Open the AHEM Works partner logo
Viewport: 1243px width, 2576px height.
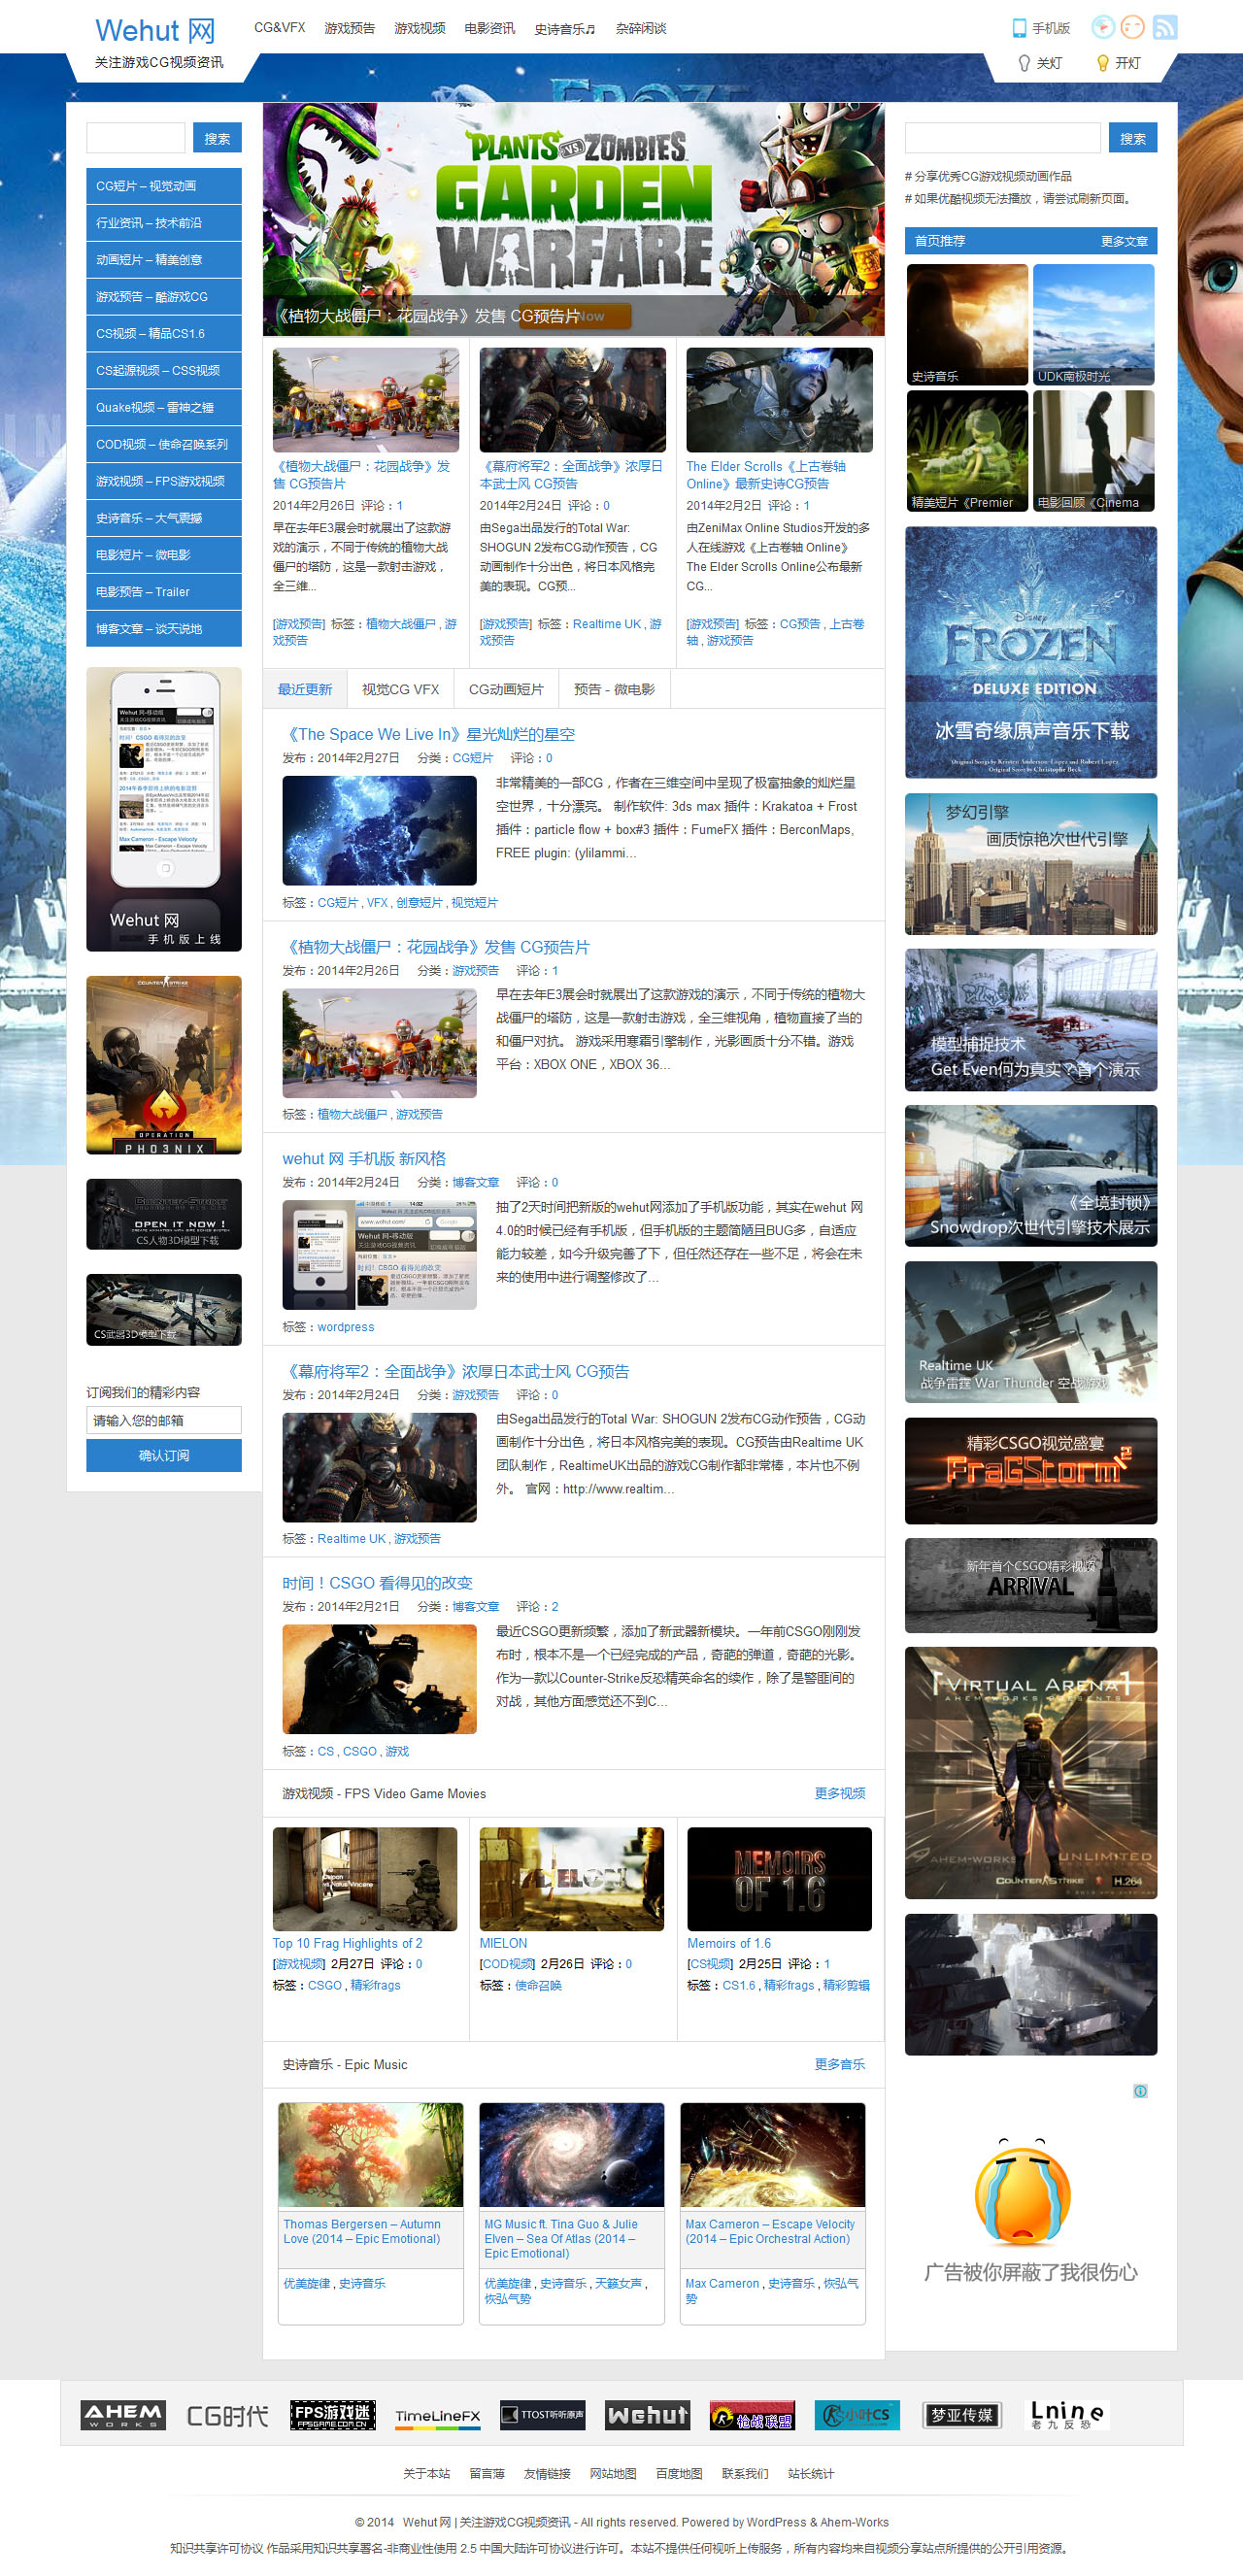click(123, 2415)
